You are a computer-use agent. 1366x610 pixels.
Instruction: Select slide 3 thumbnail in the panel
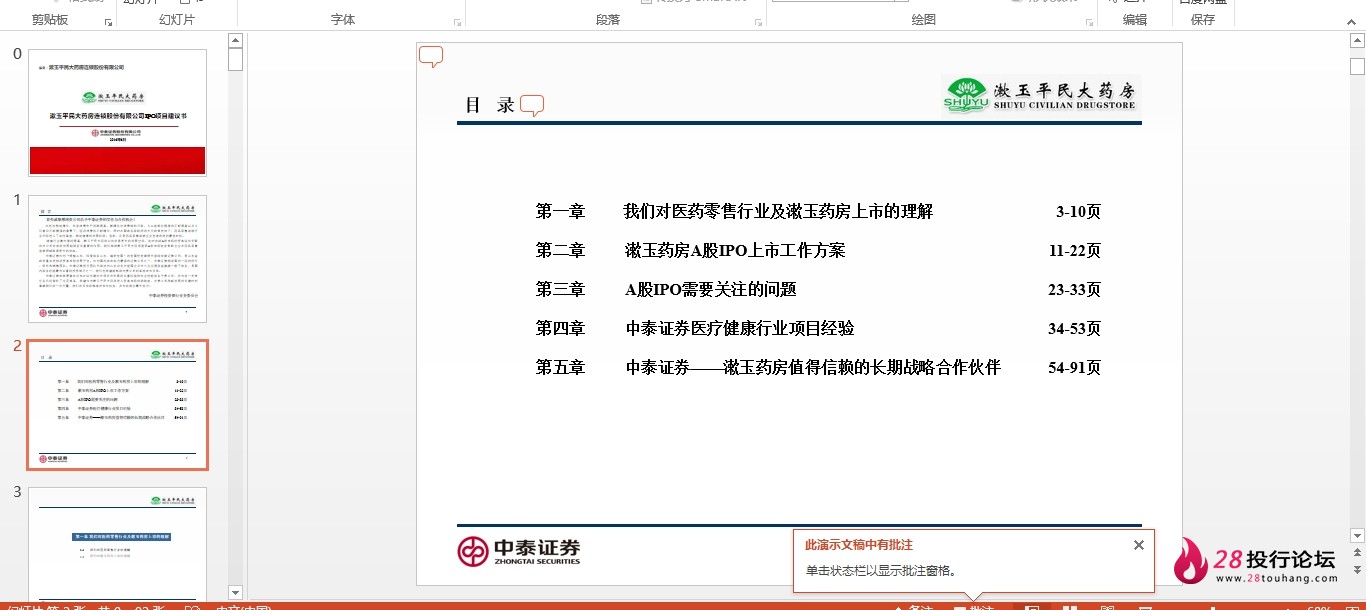(117, 543)
